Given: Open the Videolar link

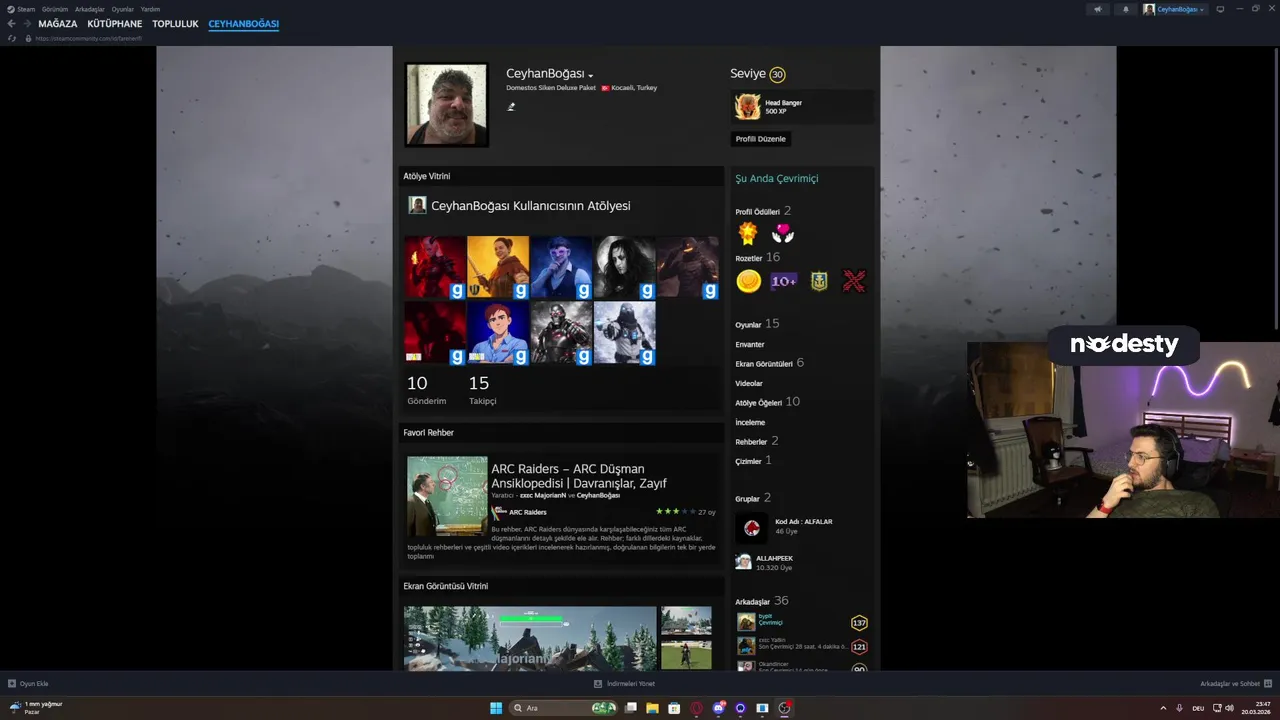Looking at the screenshot, I should coord(749,383).
